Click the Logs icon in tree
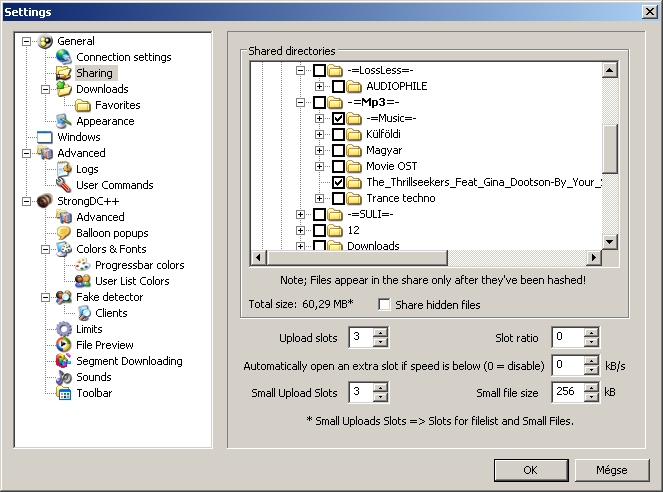This screenshot has height=492, width=663. tap(64, 169)
